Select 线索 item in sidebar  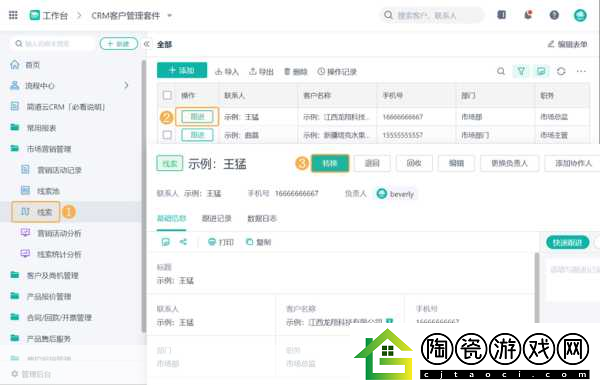tap(36, 212)
